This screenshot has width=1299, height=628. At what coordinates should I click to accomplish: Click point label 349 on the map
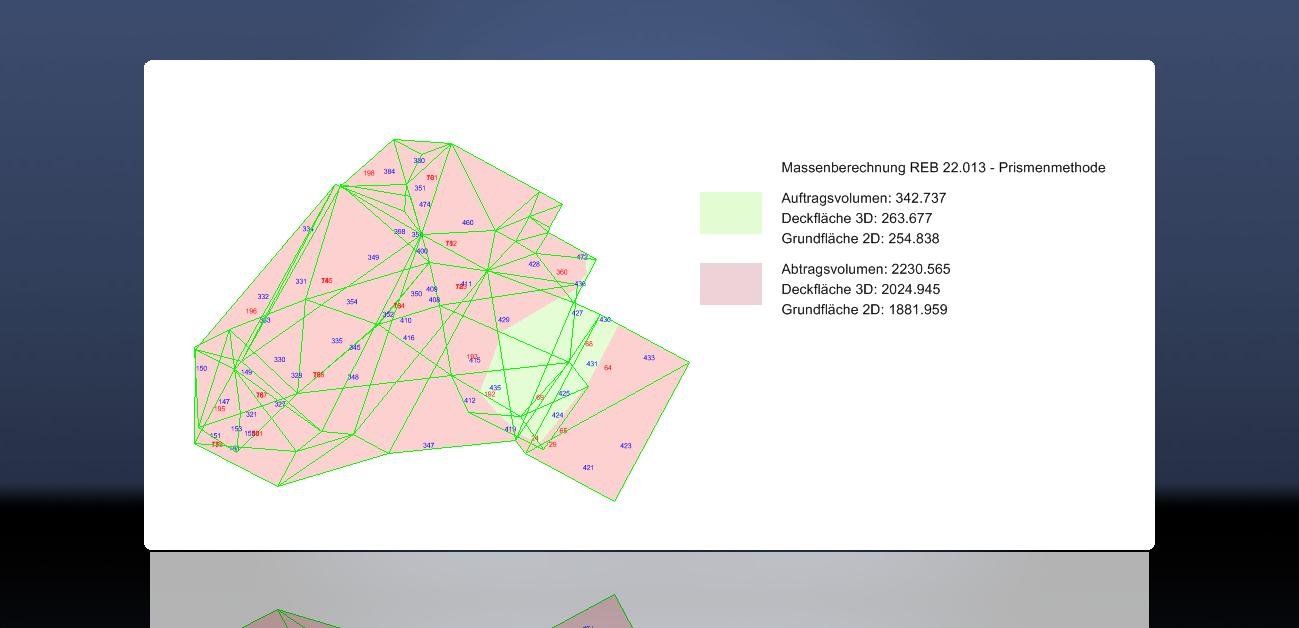(x=373, y=258)
